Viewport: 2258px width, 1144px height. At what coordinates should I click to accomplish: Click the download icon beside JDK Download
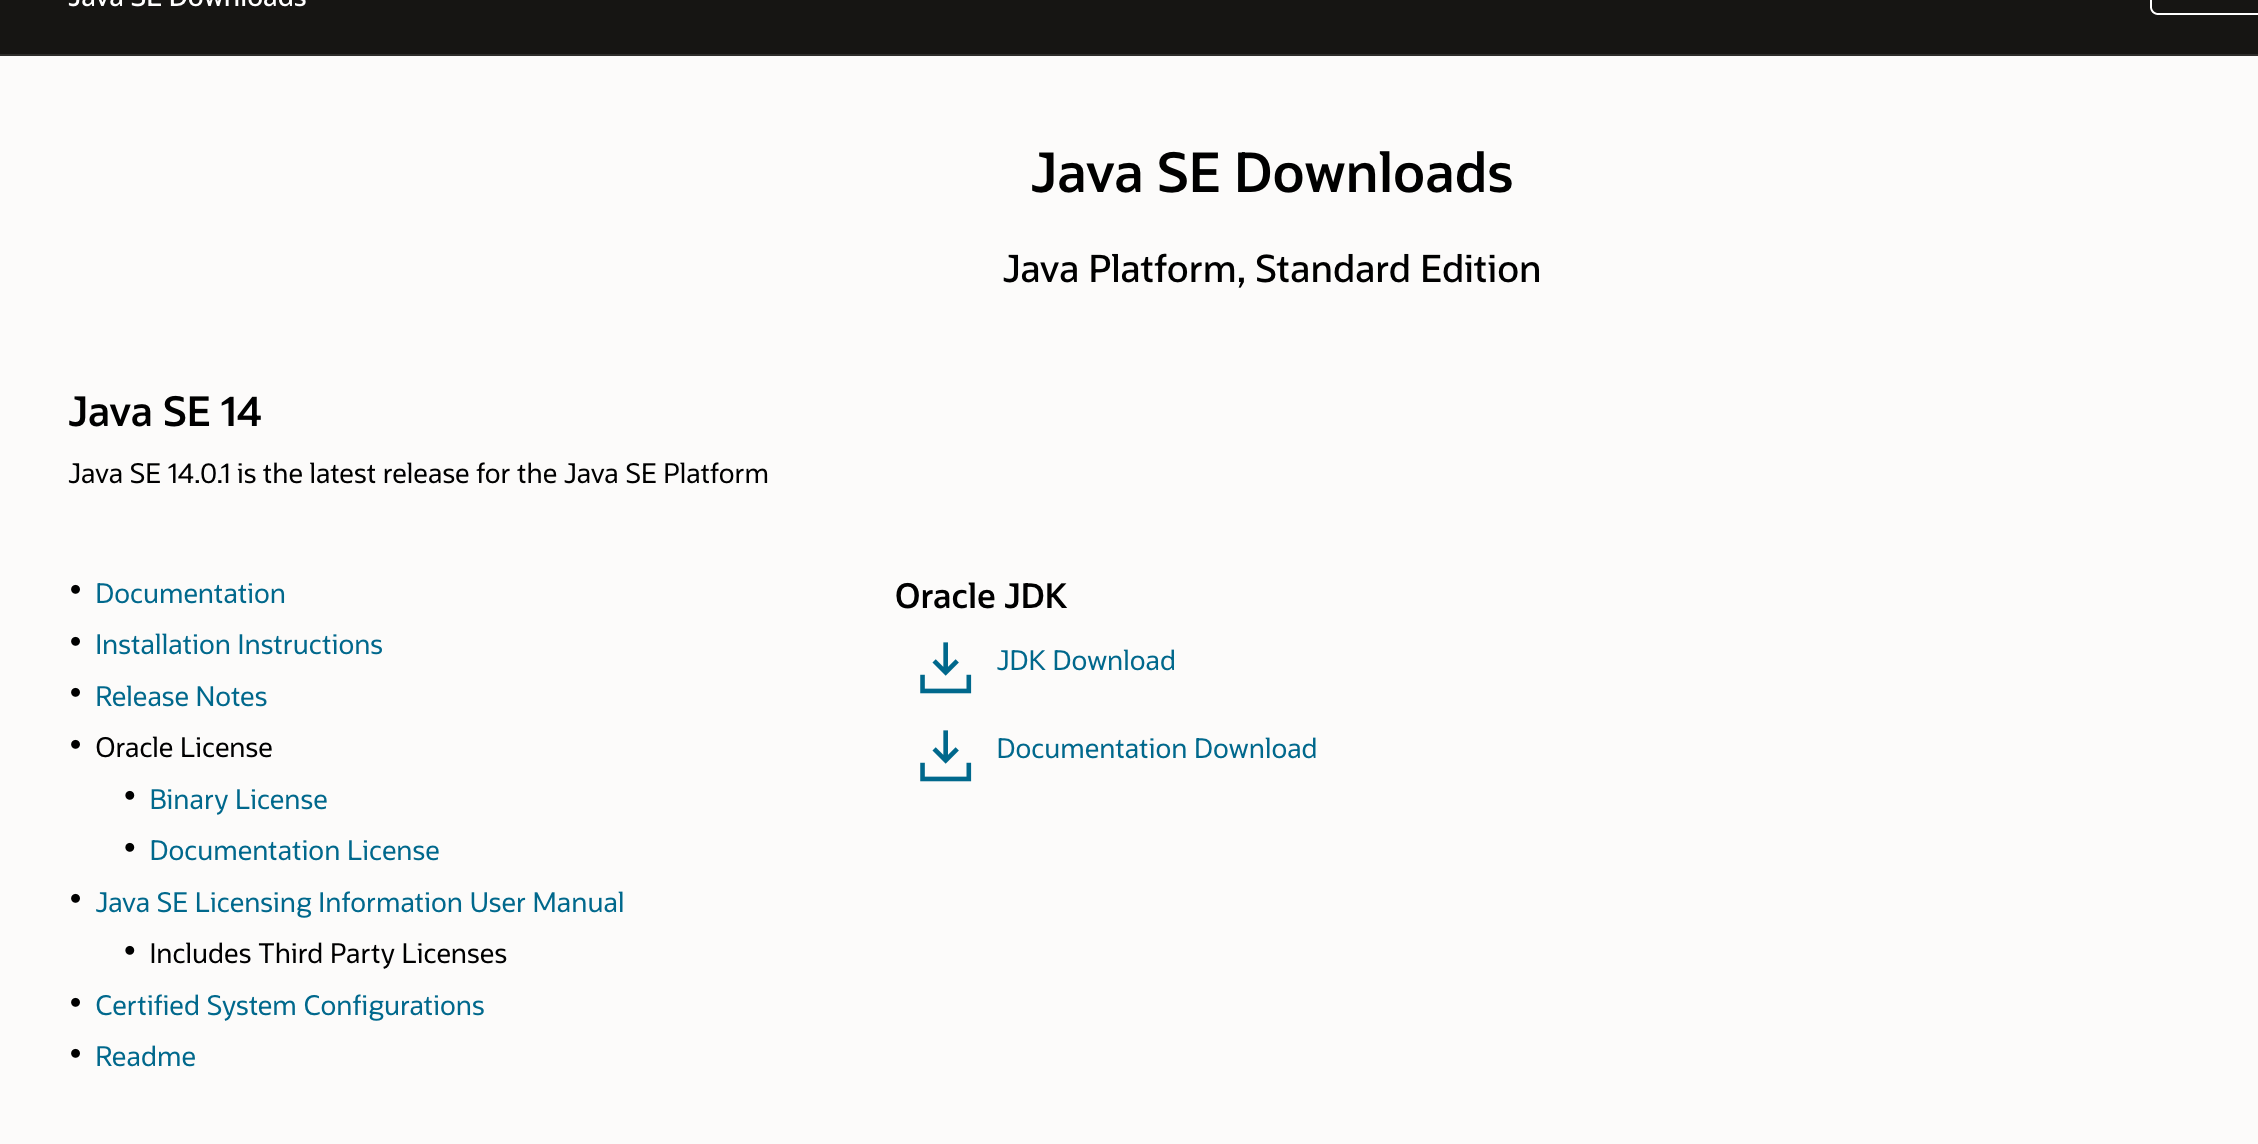(945, 667)
